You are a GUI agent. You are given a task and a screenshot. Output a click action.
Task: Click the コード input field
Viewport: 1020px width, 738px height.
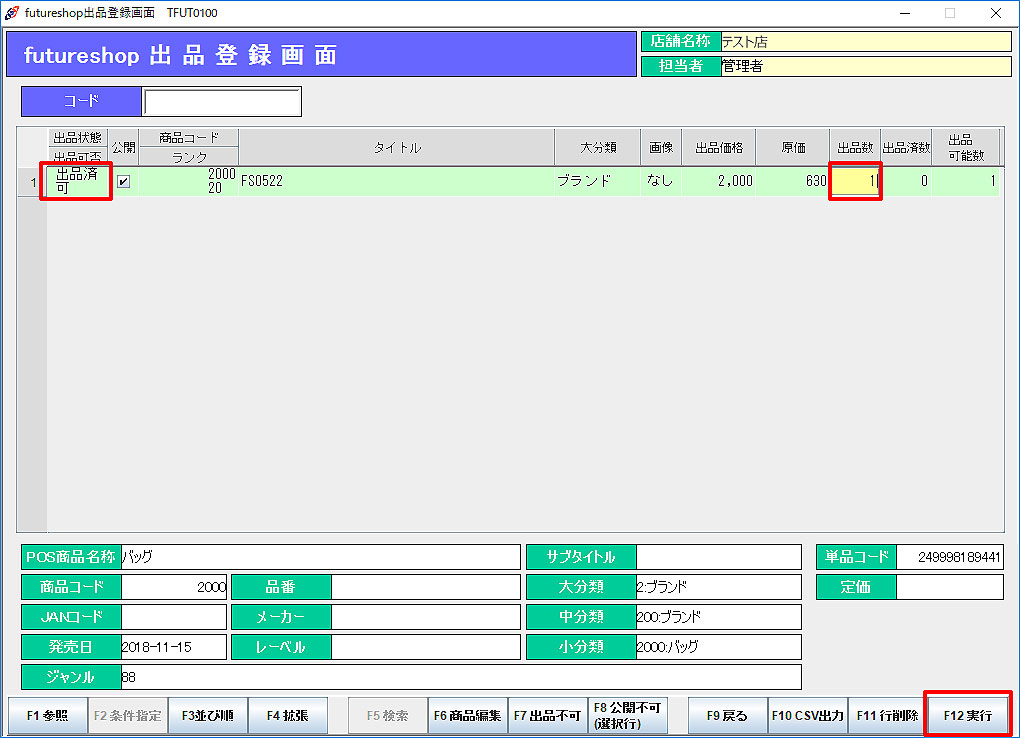221,102
